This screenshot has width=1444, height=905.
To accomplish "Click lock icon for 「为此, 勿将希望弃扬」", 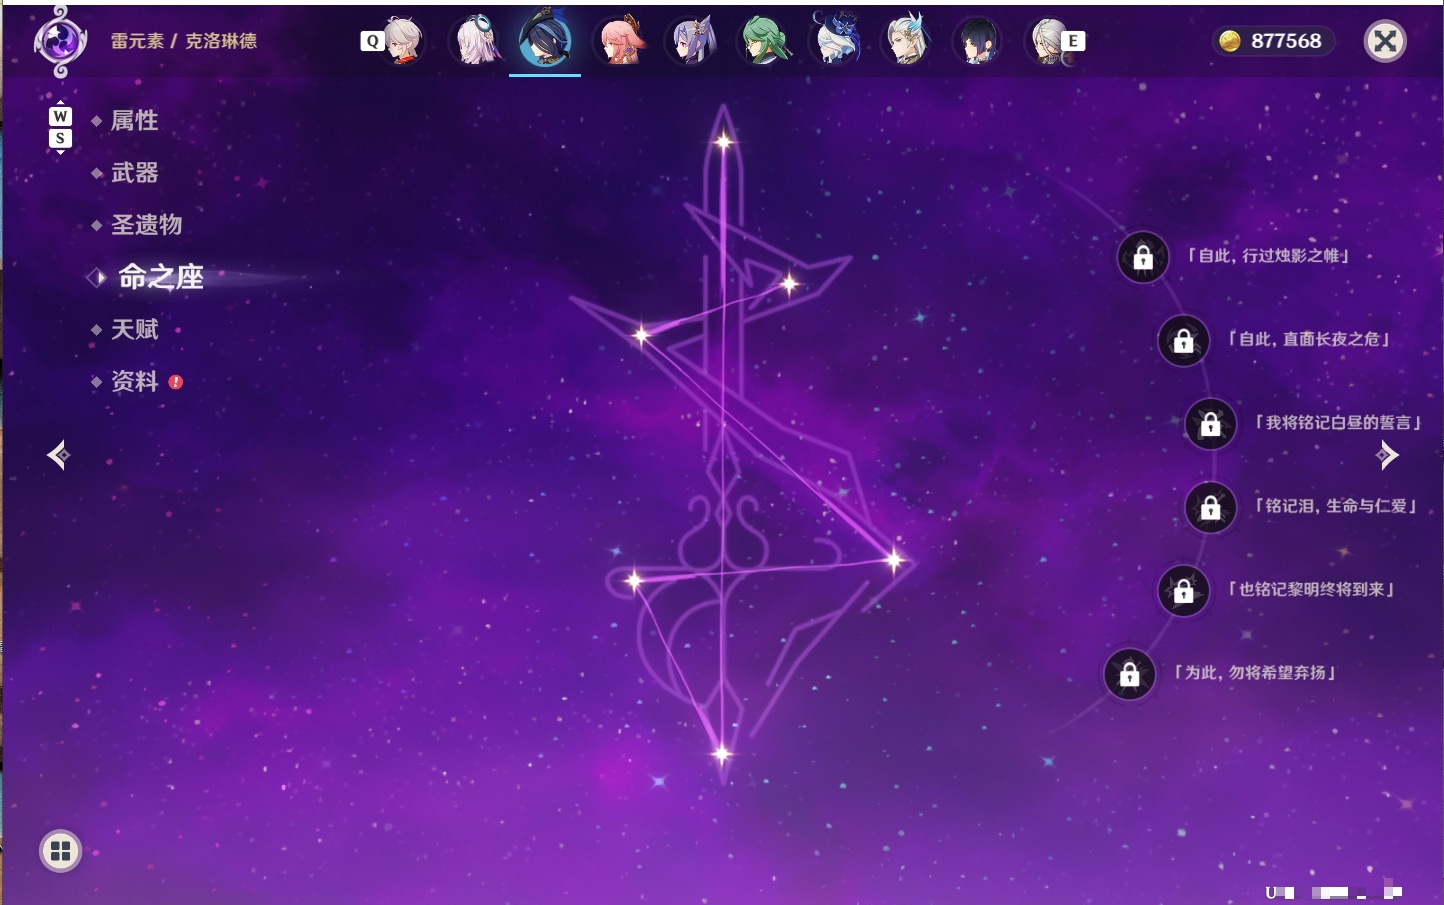I will [x=1129, y=675].
